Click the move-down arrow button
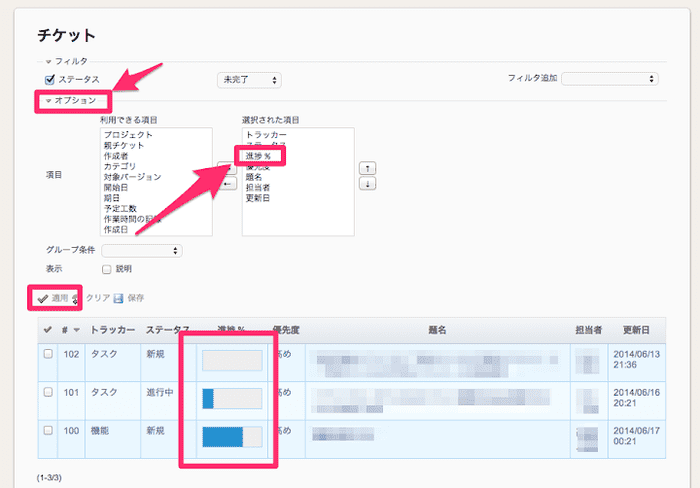Image resolution: width=700 pixels, height=488 pixels. [x=367, y=184]
